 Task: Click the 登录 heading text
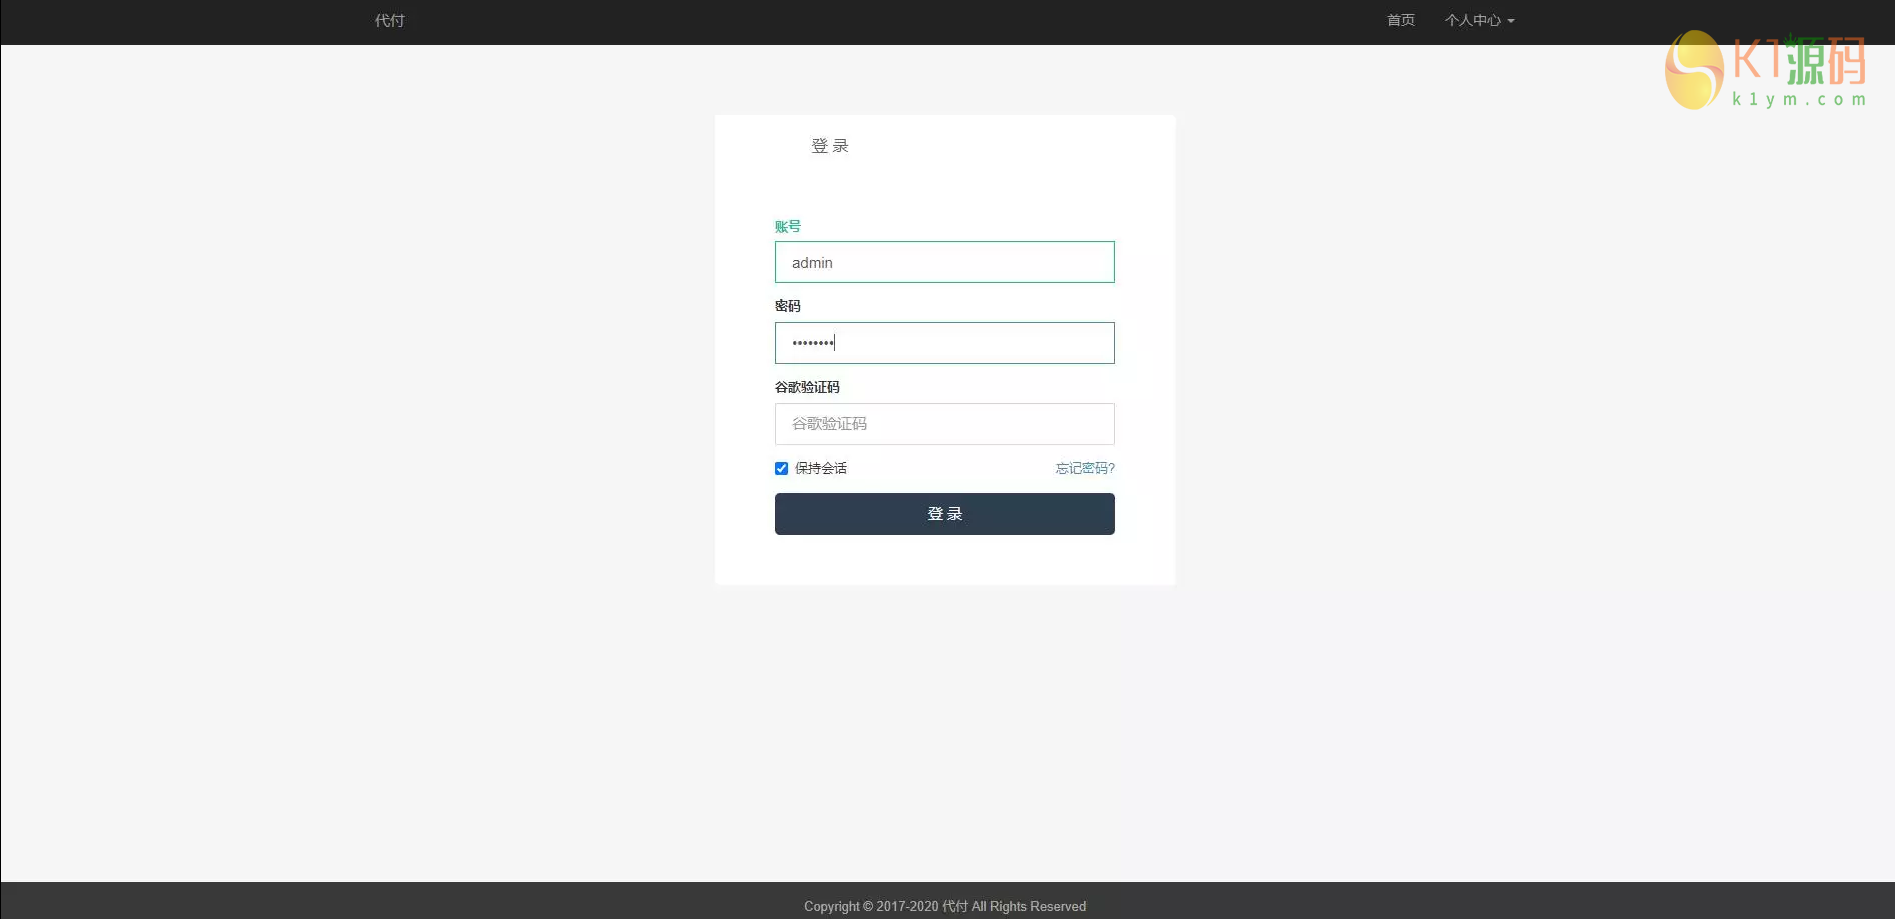click(830, 146)
